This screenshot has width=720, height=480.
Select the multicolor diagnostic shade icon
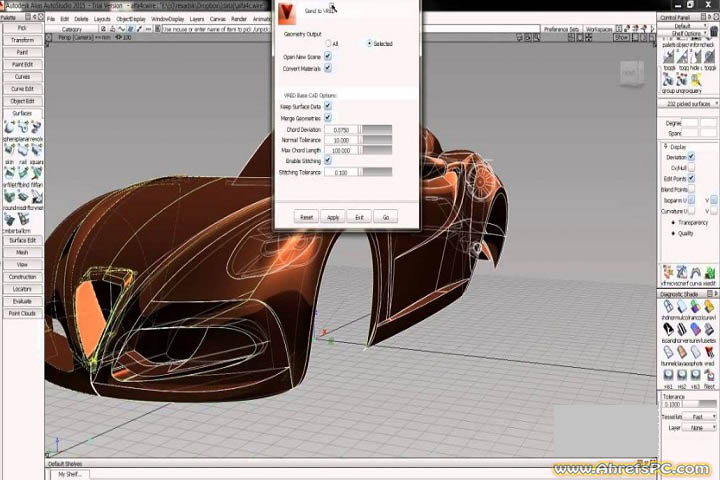[682, 306]
